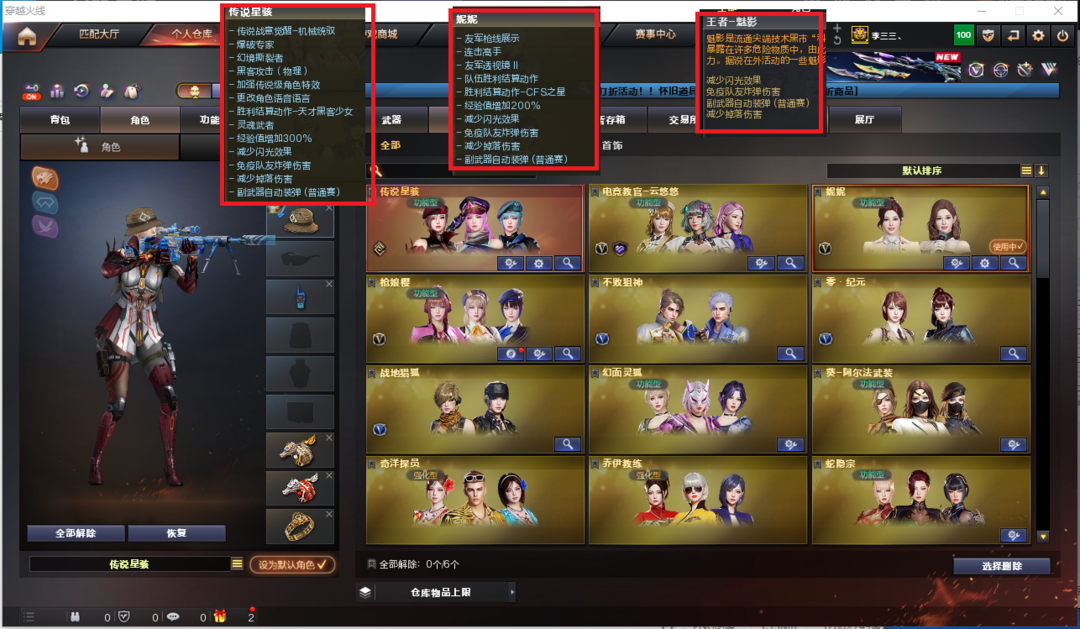This screenshot has height=629, width=1080.
Task: Remove the hat from equipment slot
Action: pos(329,207)
